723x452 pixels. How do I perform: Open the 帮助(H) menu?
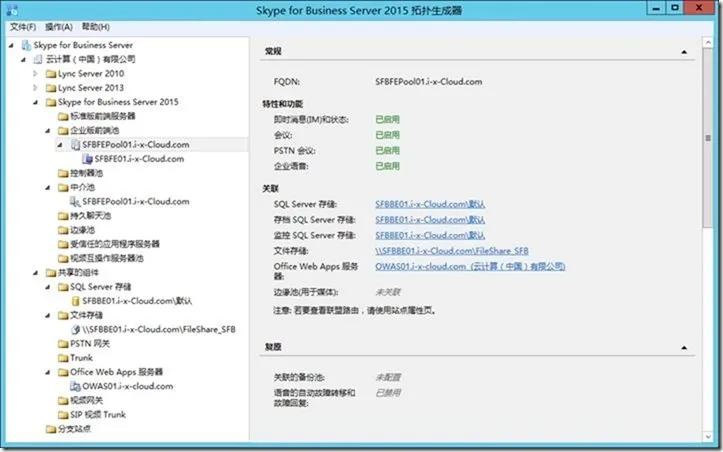point(95,27)
